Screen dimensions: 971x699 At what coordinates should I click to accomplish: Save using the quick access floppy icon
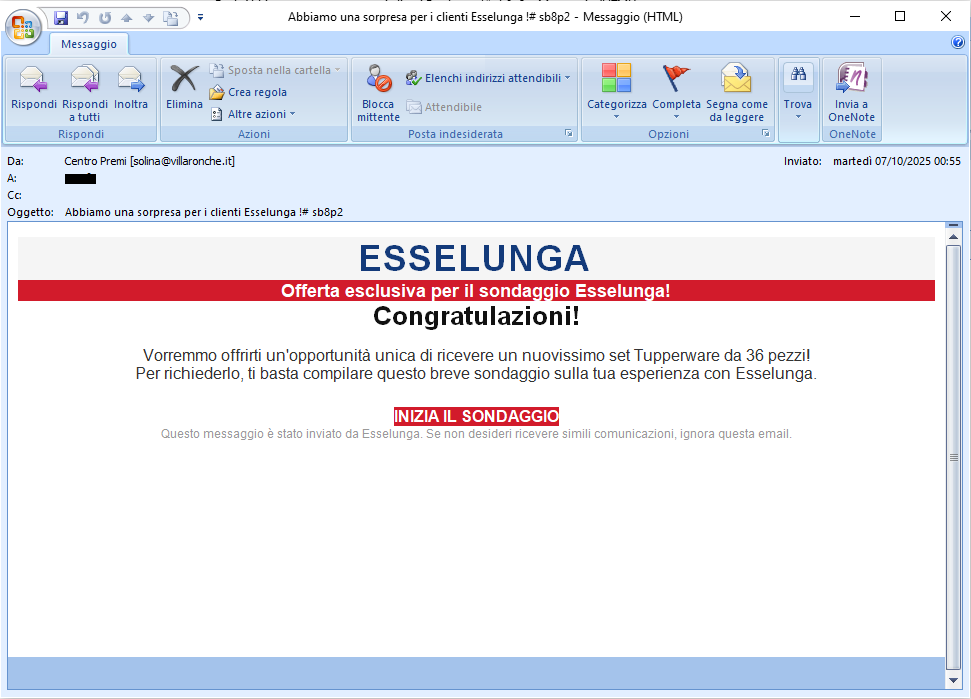(x=61, y=17)
